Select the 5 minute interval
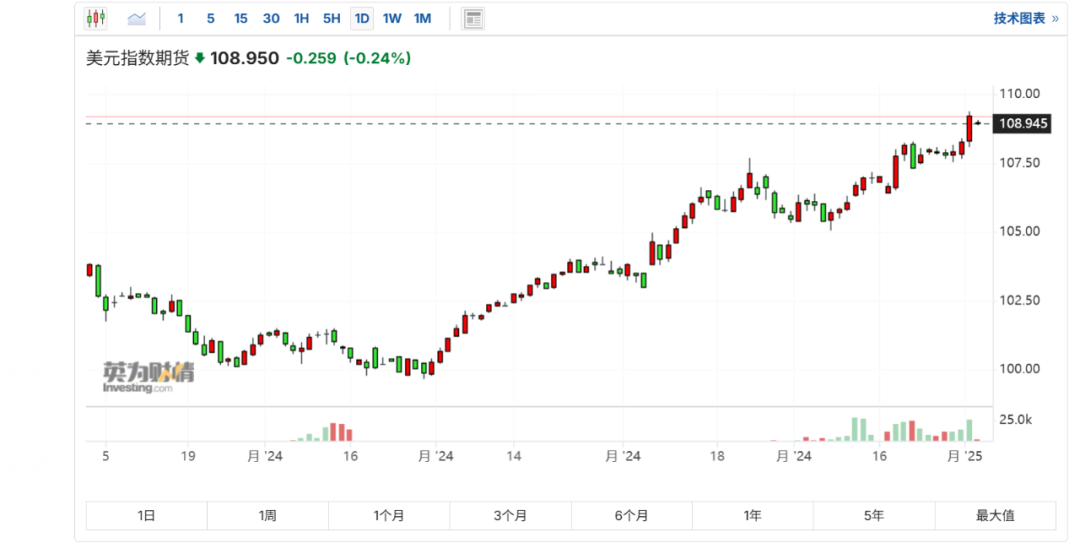Screen dimensions: 1080x554 pos(210,18)
